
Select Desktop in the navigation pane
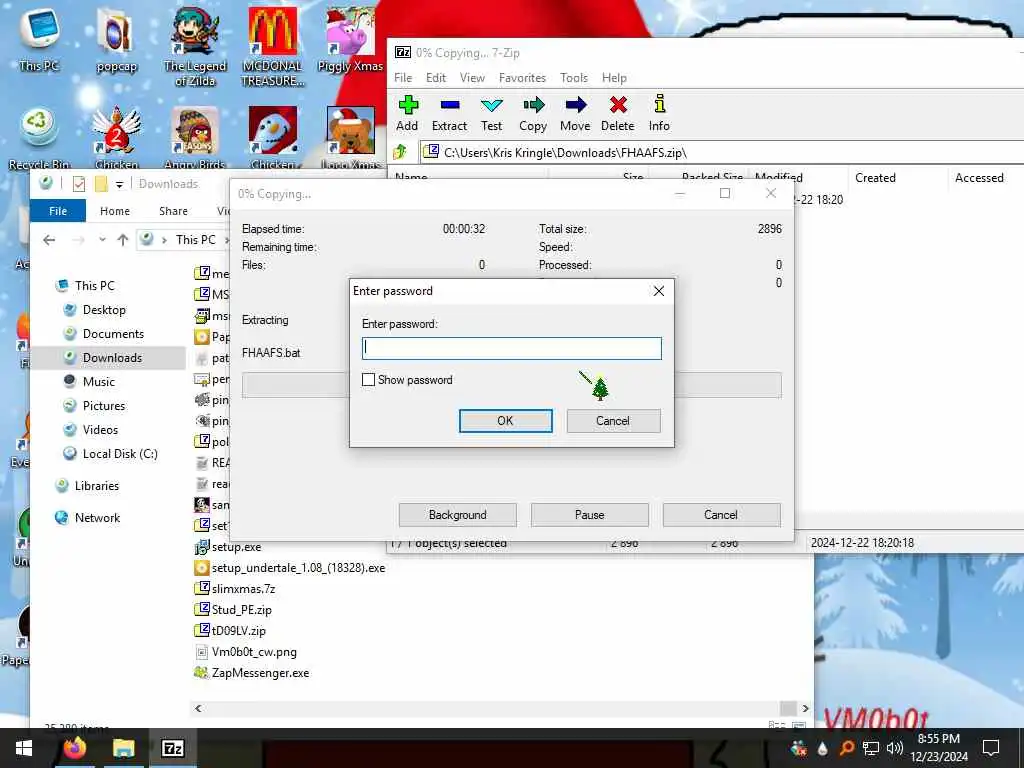[104, 310]
